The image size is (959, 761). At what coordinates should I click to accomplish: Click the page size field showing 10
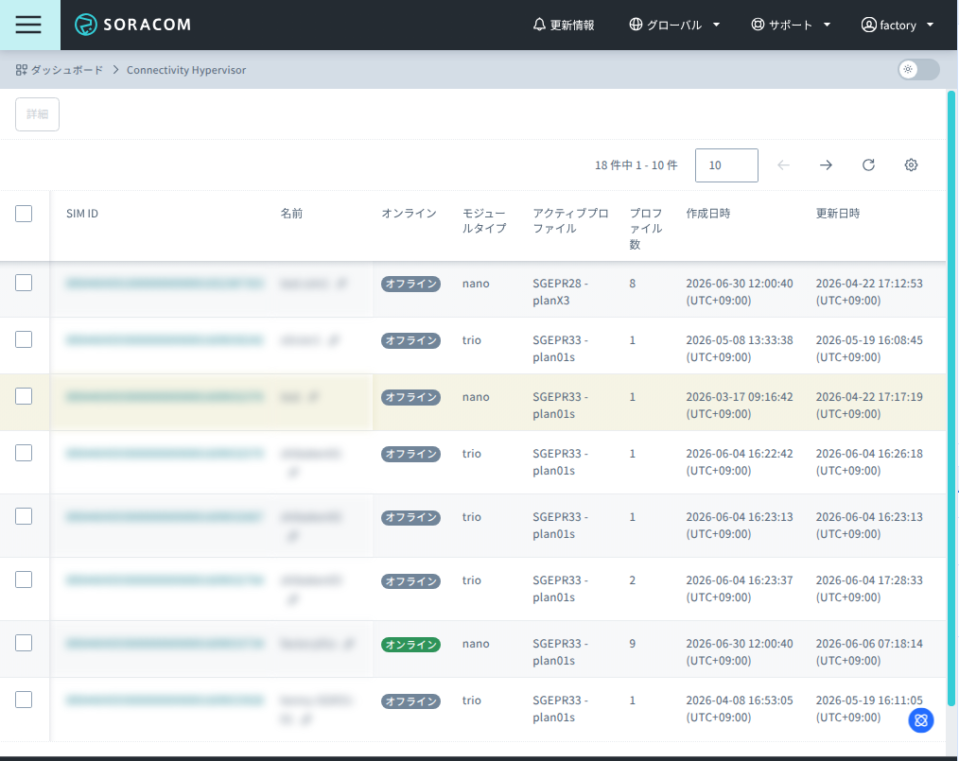(x=726, y=165)
